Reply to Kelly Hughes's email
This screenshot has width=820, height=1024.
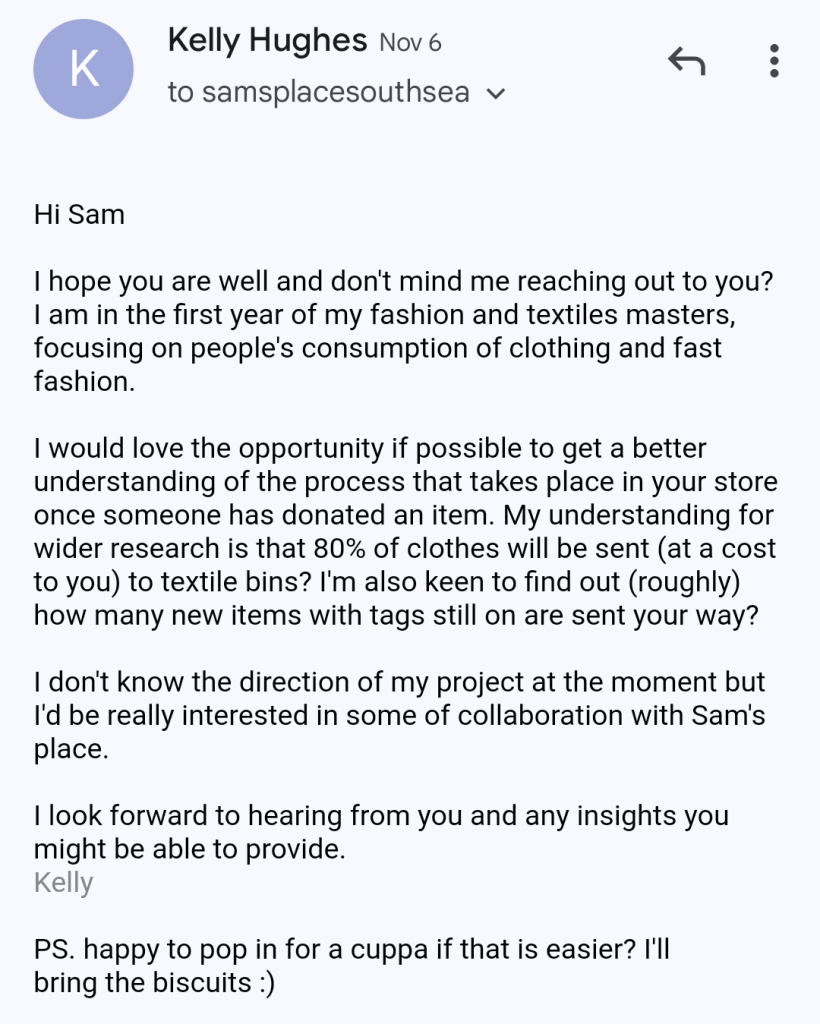tap(687, 63)
